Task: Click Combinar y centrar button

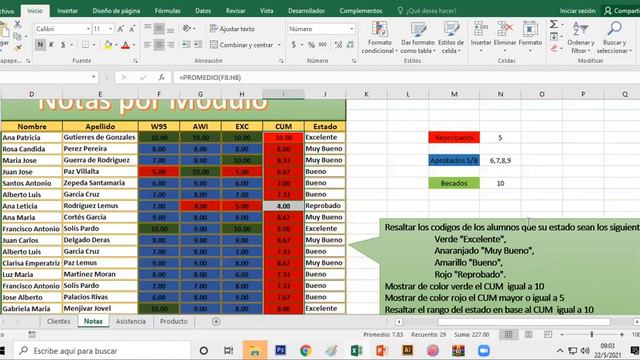Action: pos(241,44)
